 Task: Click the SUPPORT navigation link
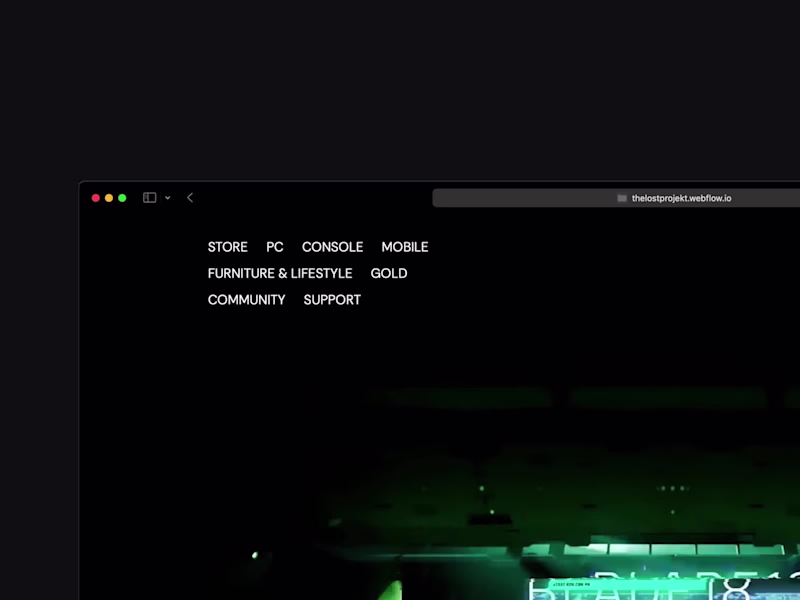coord(332,300)
